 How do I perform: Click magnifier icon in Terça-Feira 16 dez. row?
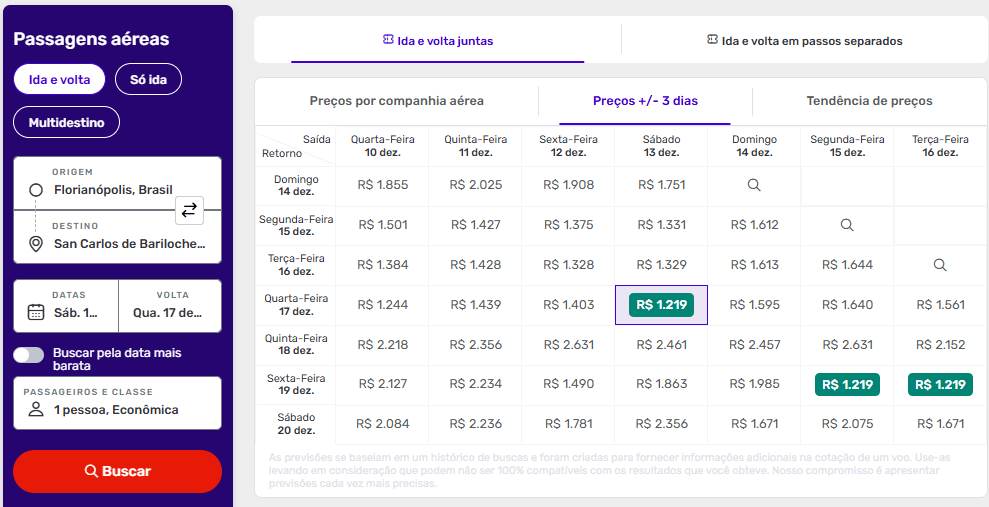click(940, 265)
